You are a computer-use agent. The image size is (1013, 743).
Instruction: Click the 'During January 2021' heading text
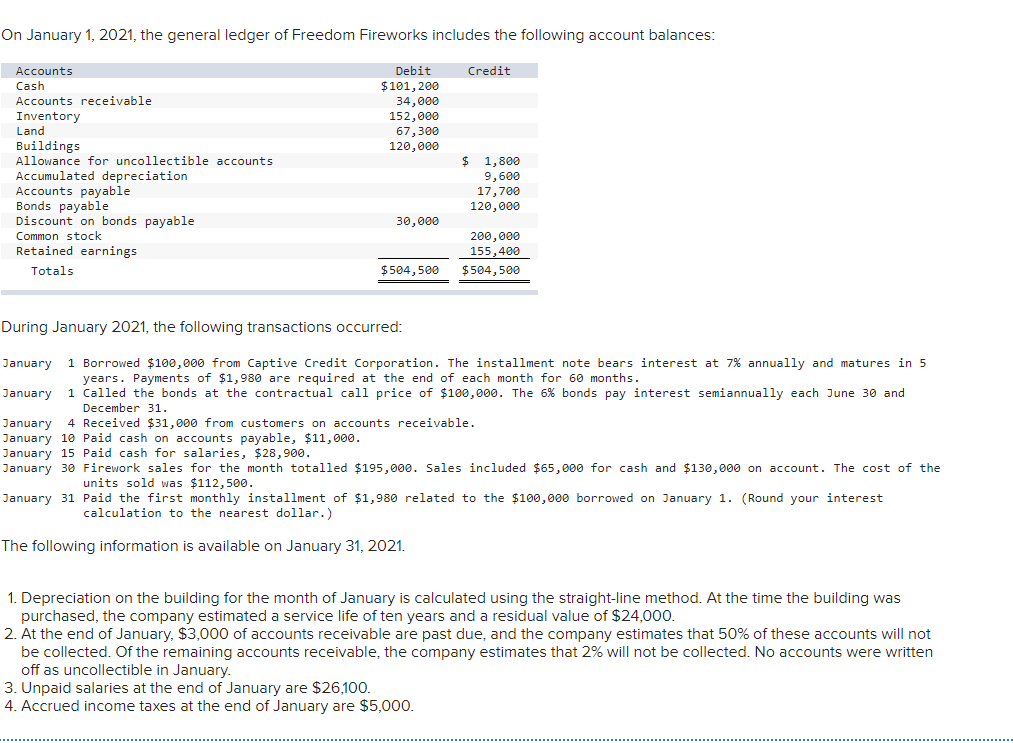[202, 327]
